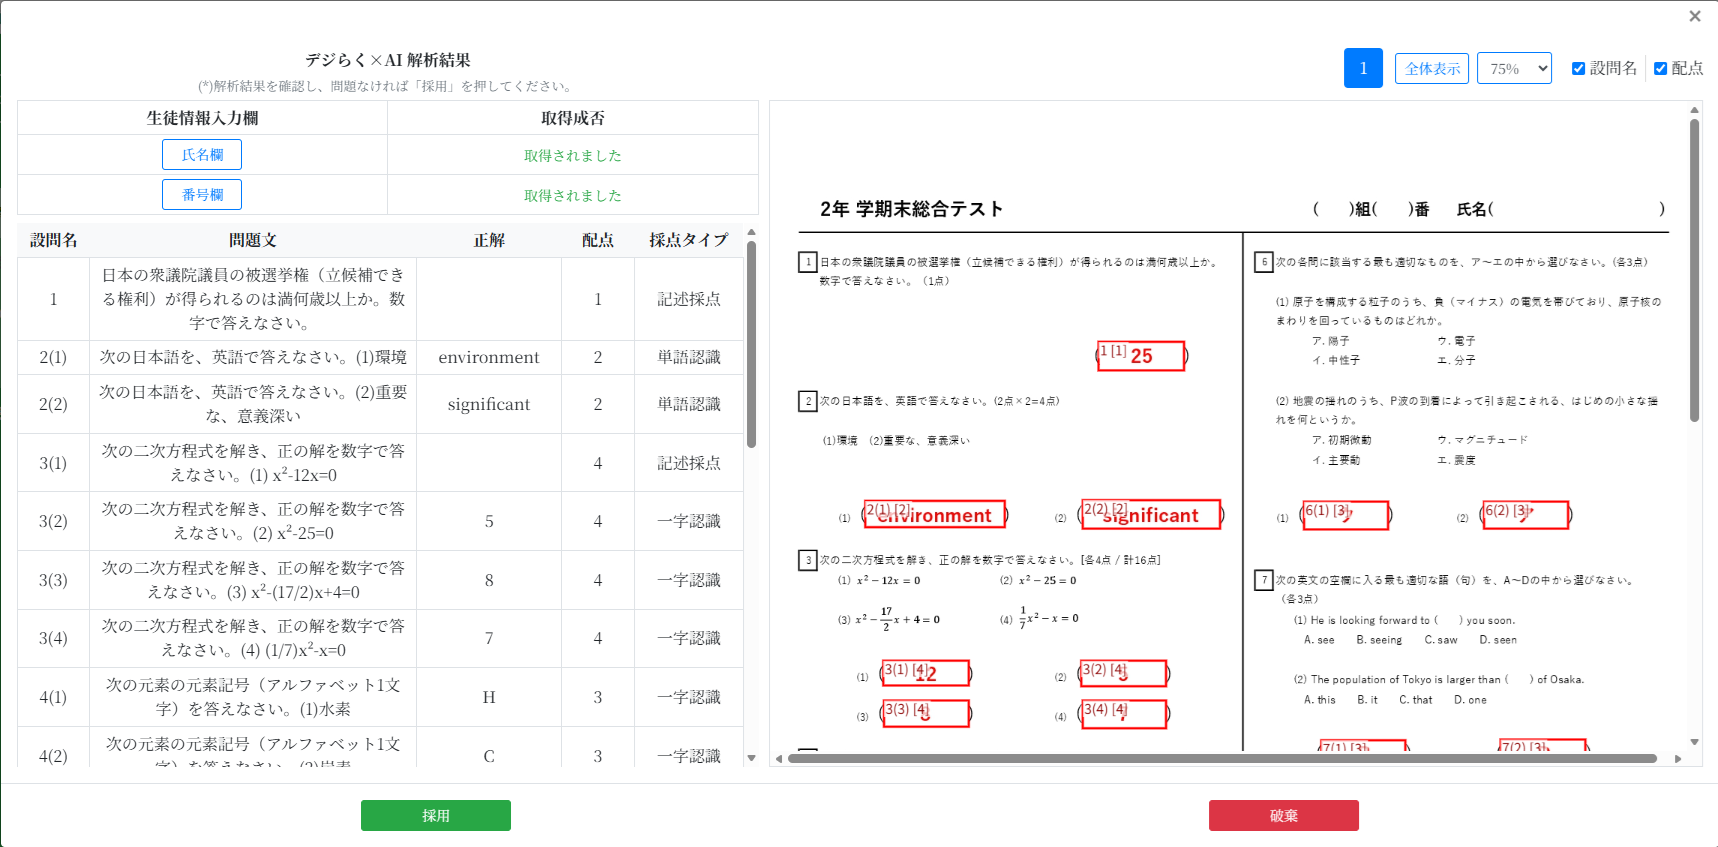Click question text for 2(1) 環境
The image size is (1718, 847).
[x=253, y=357]
